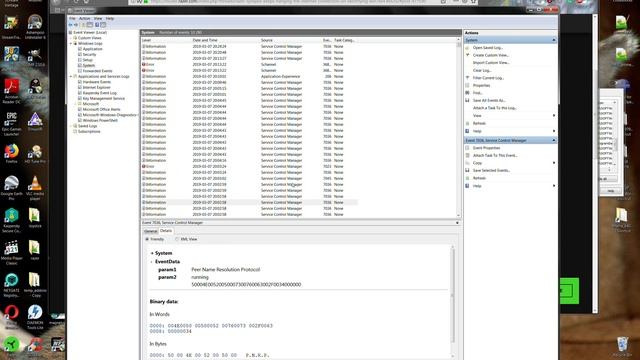Select Forwarded Events in tree

coord(97,71)
